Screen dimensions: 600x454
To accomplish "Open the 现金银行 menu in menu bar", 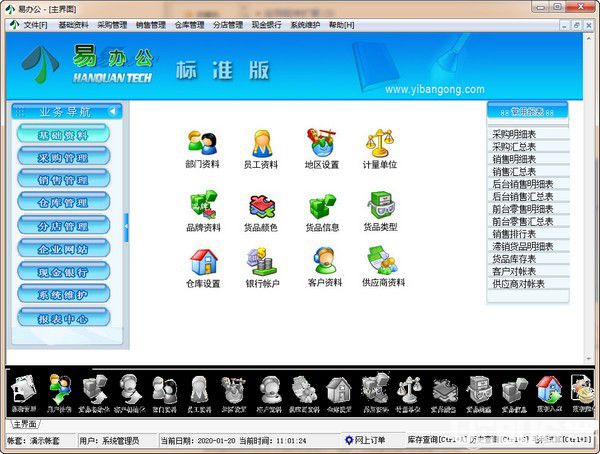I will tap(266, 25).
